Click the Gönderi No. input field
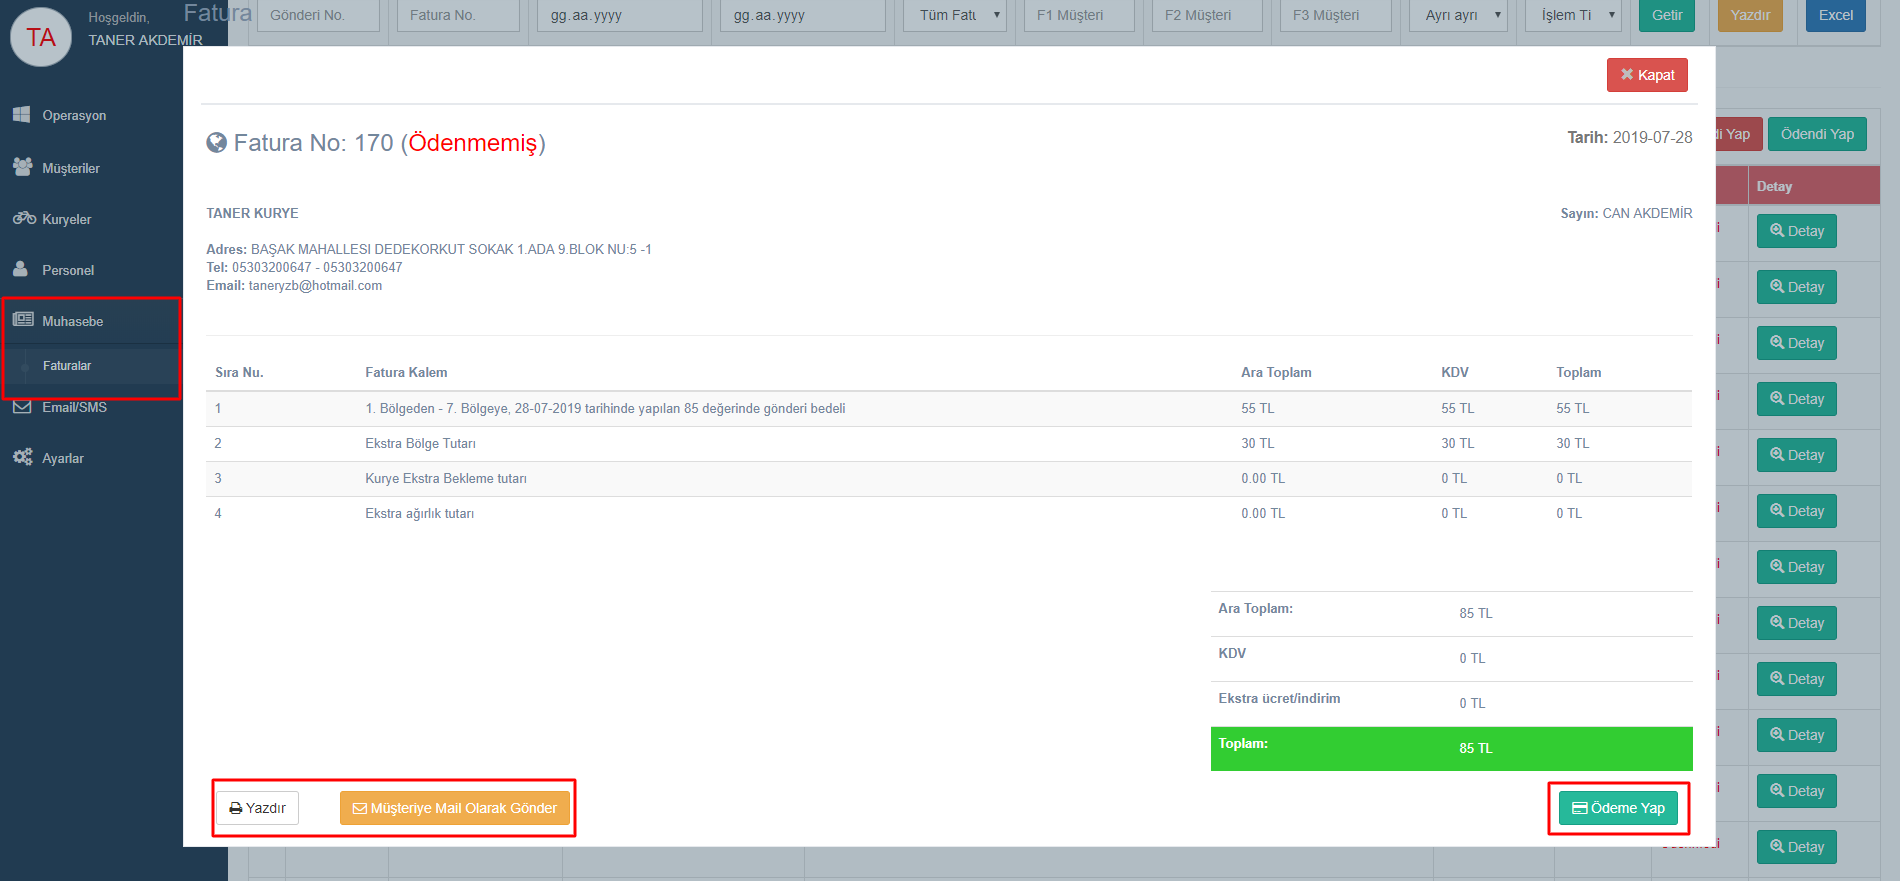This screenshot has width=1900, height=881. (x=318, y=15)
